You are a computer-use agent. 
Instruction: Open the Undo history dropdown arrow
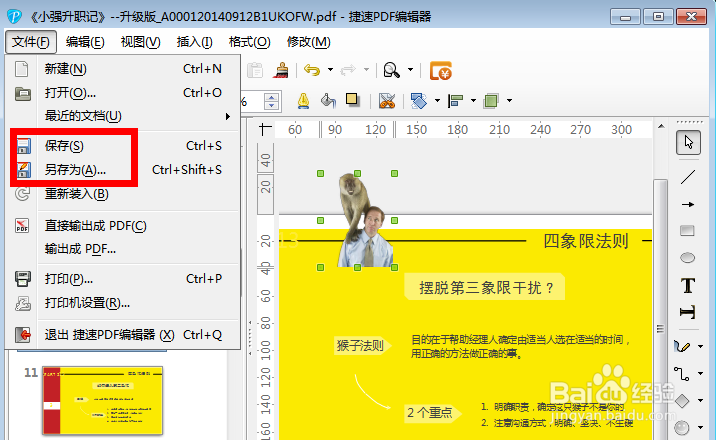(x=330, y=70)
